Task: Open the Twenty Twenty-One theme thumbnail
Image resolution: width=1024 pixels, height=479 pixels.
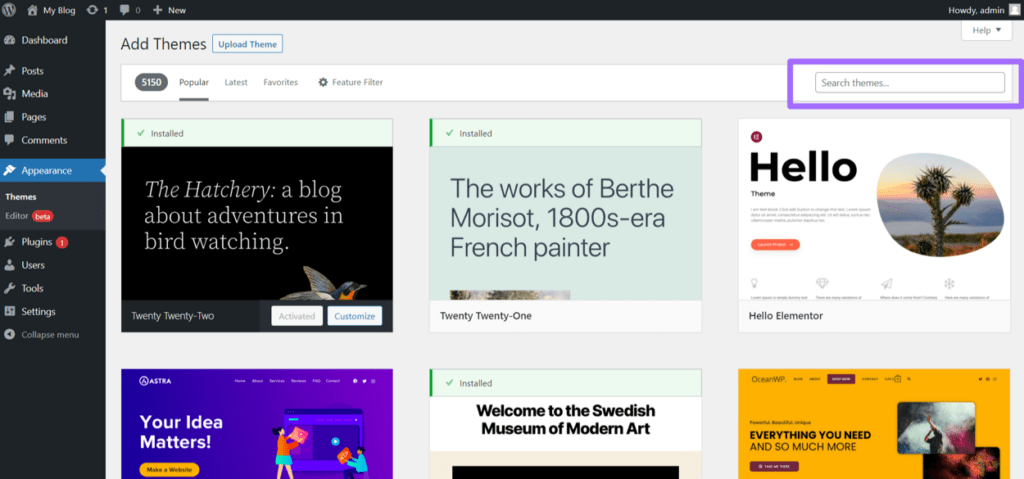Action: click(x=566, y=223)
